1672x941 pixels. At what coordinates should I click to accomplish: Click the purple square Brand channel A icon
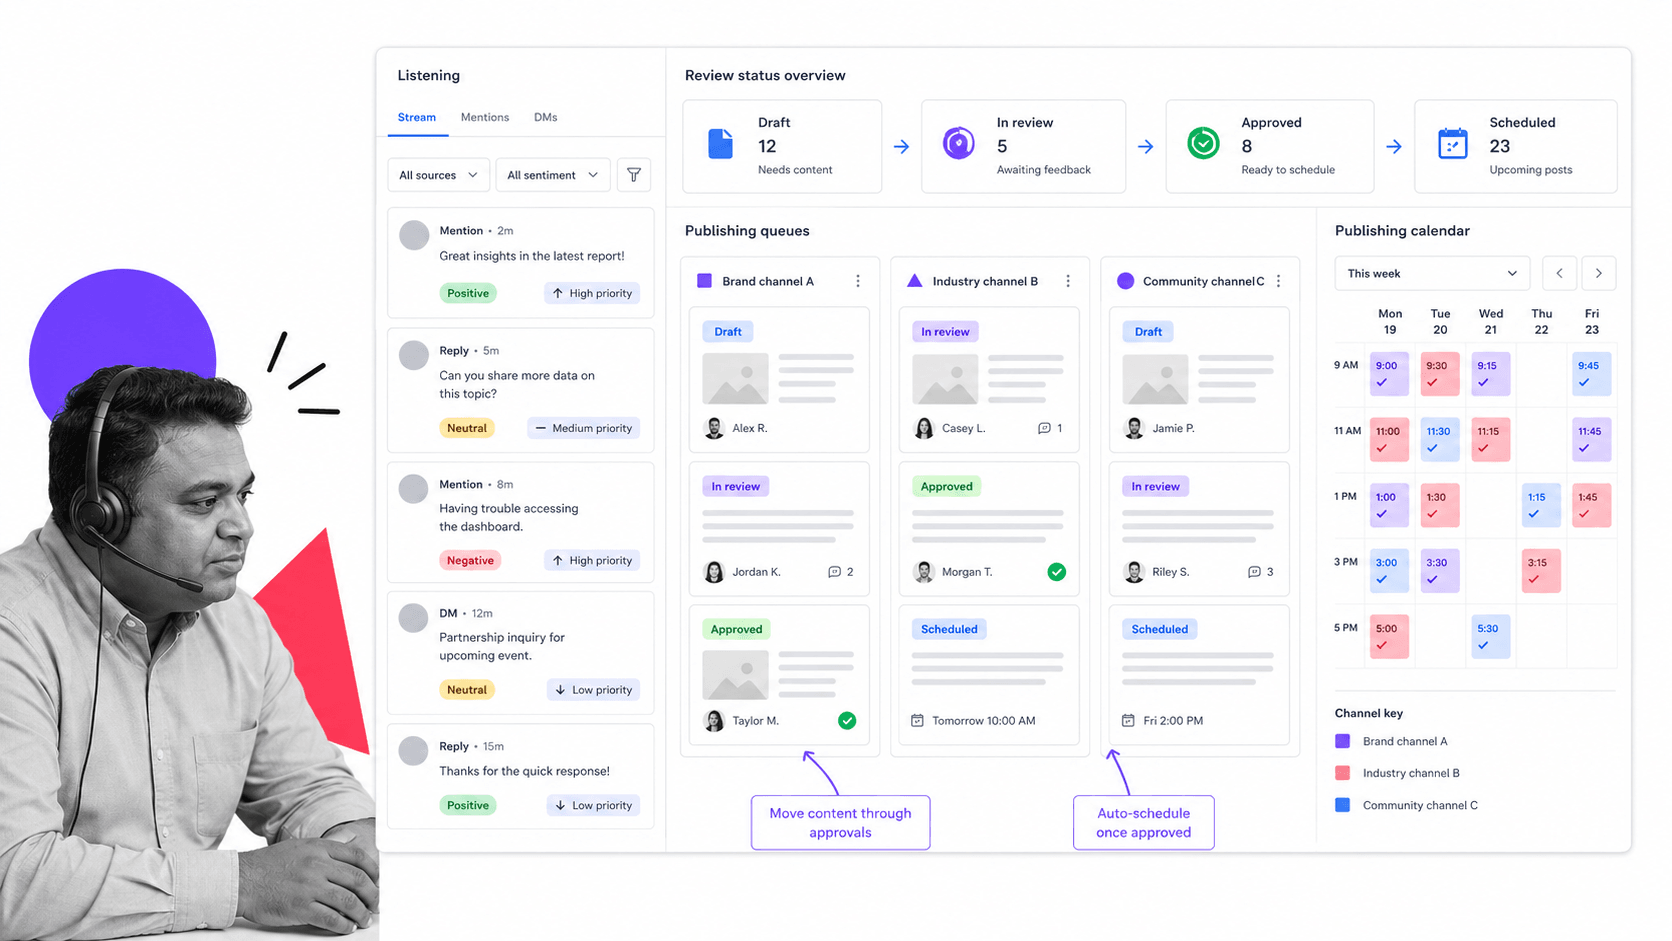[x=704, y=281]
